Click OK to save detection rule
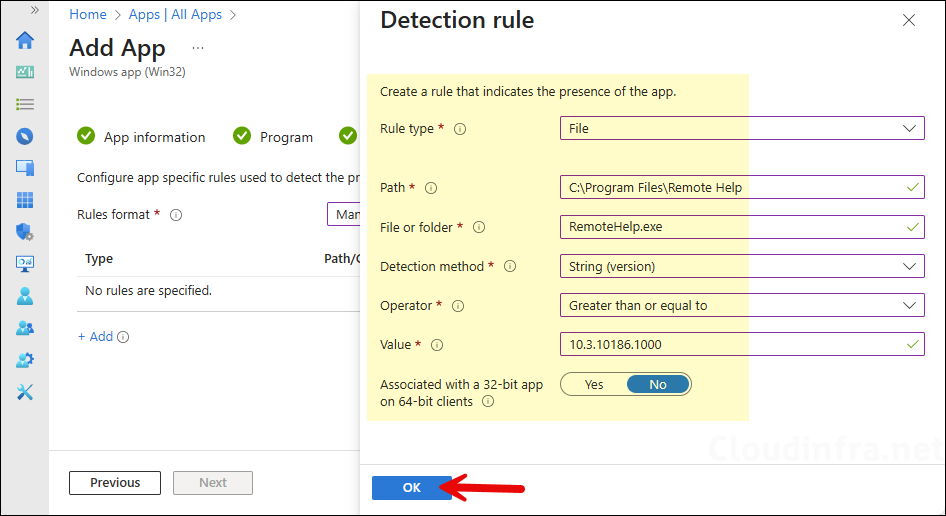Screen dimensions: 946x516 point(412,487)
